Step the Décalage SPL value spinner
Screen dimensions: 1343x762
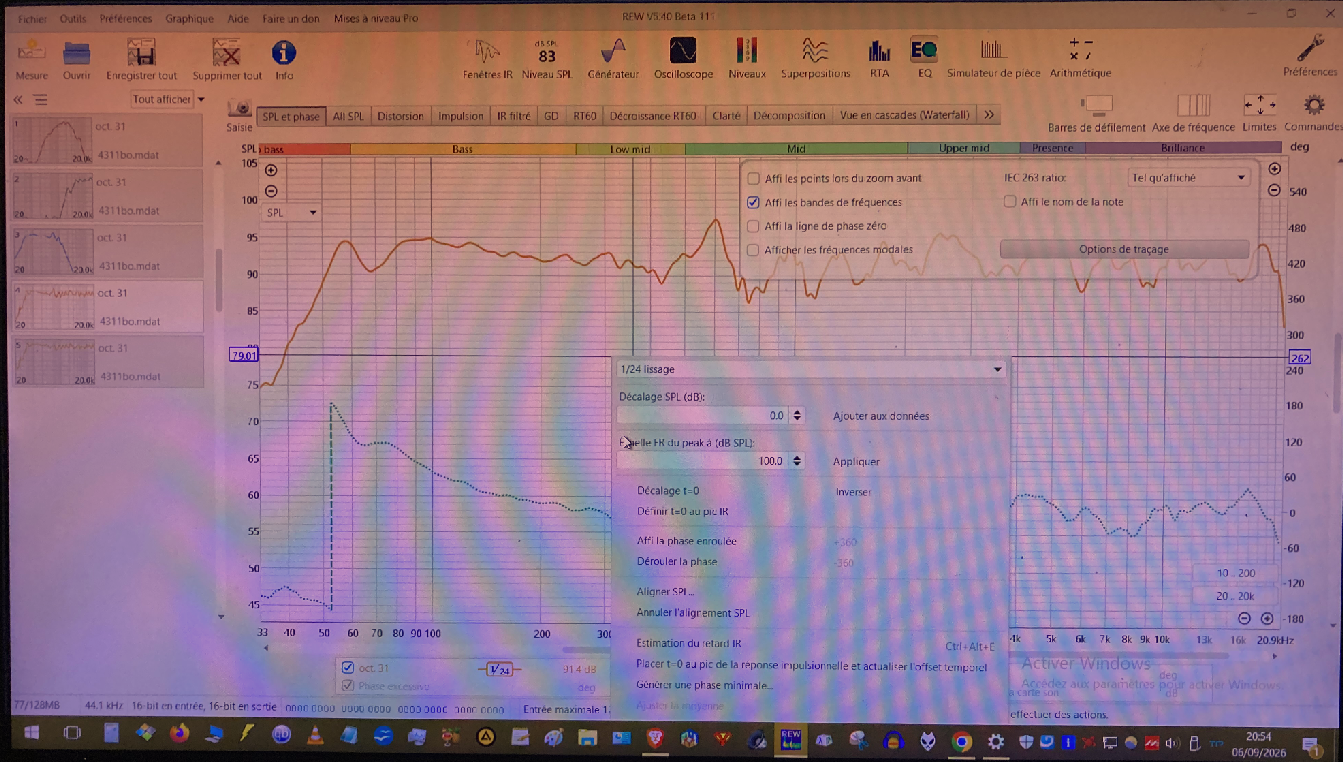coord(797,415)
